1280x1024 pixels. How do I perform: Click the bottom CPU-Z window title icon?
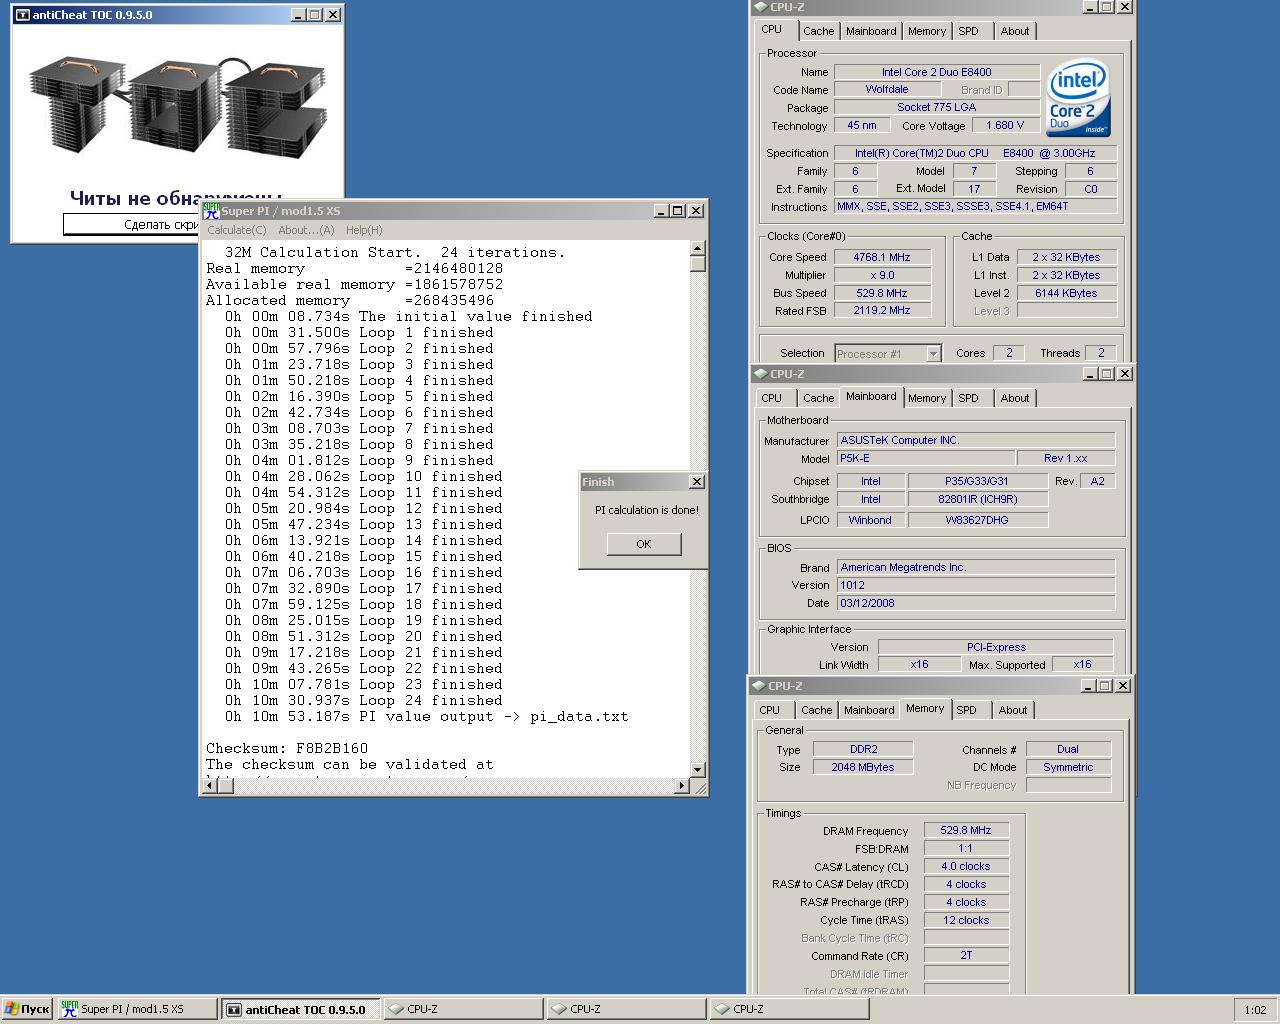[x=758, y=686]
